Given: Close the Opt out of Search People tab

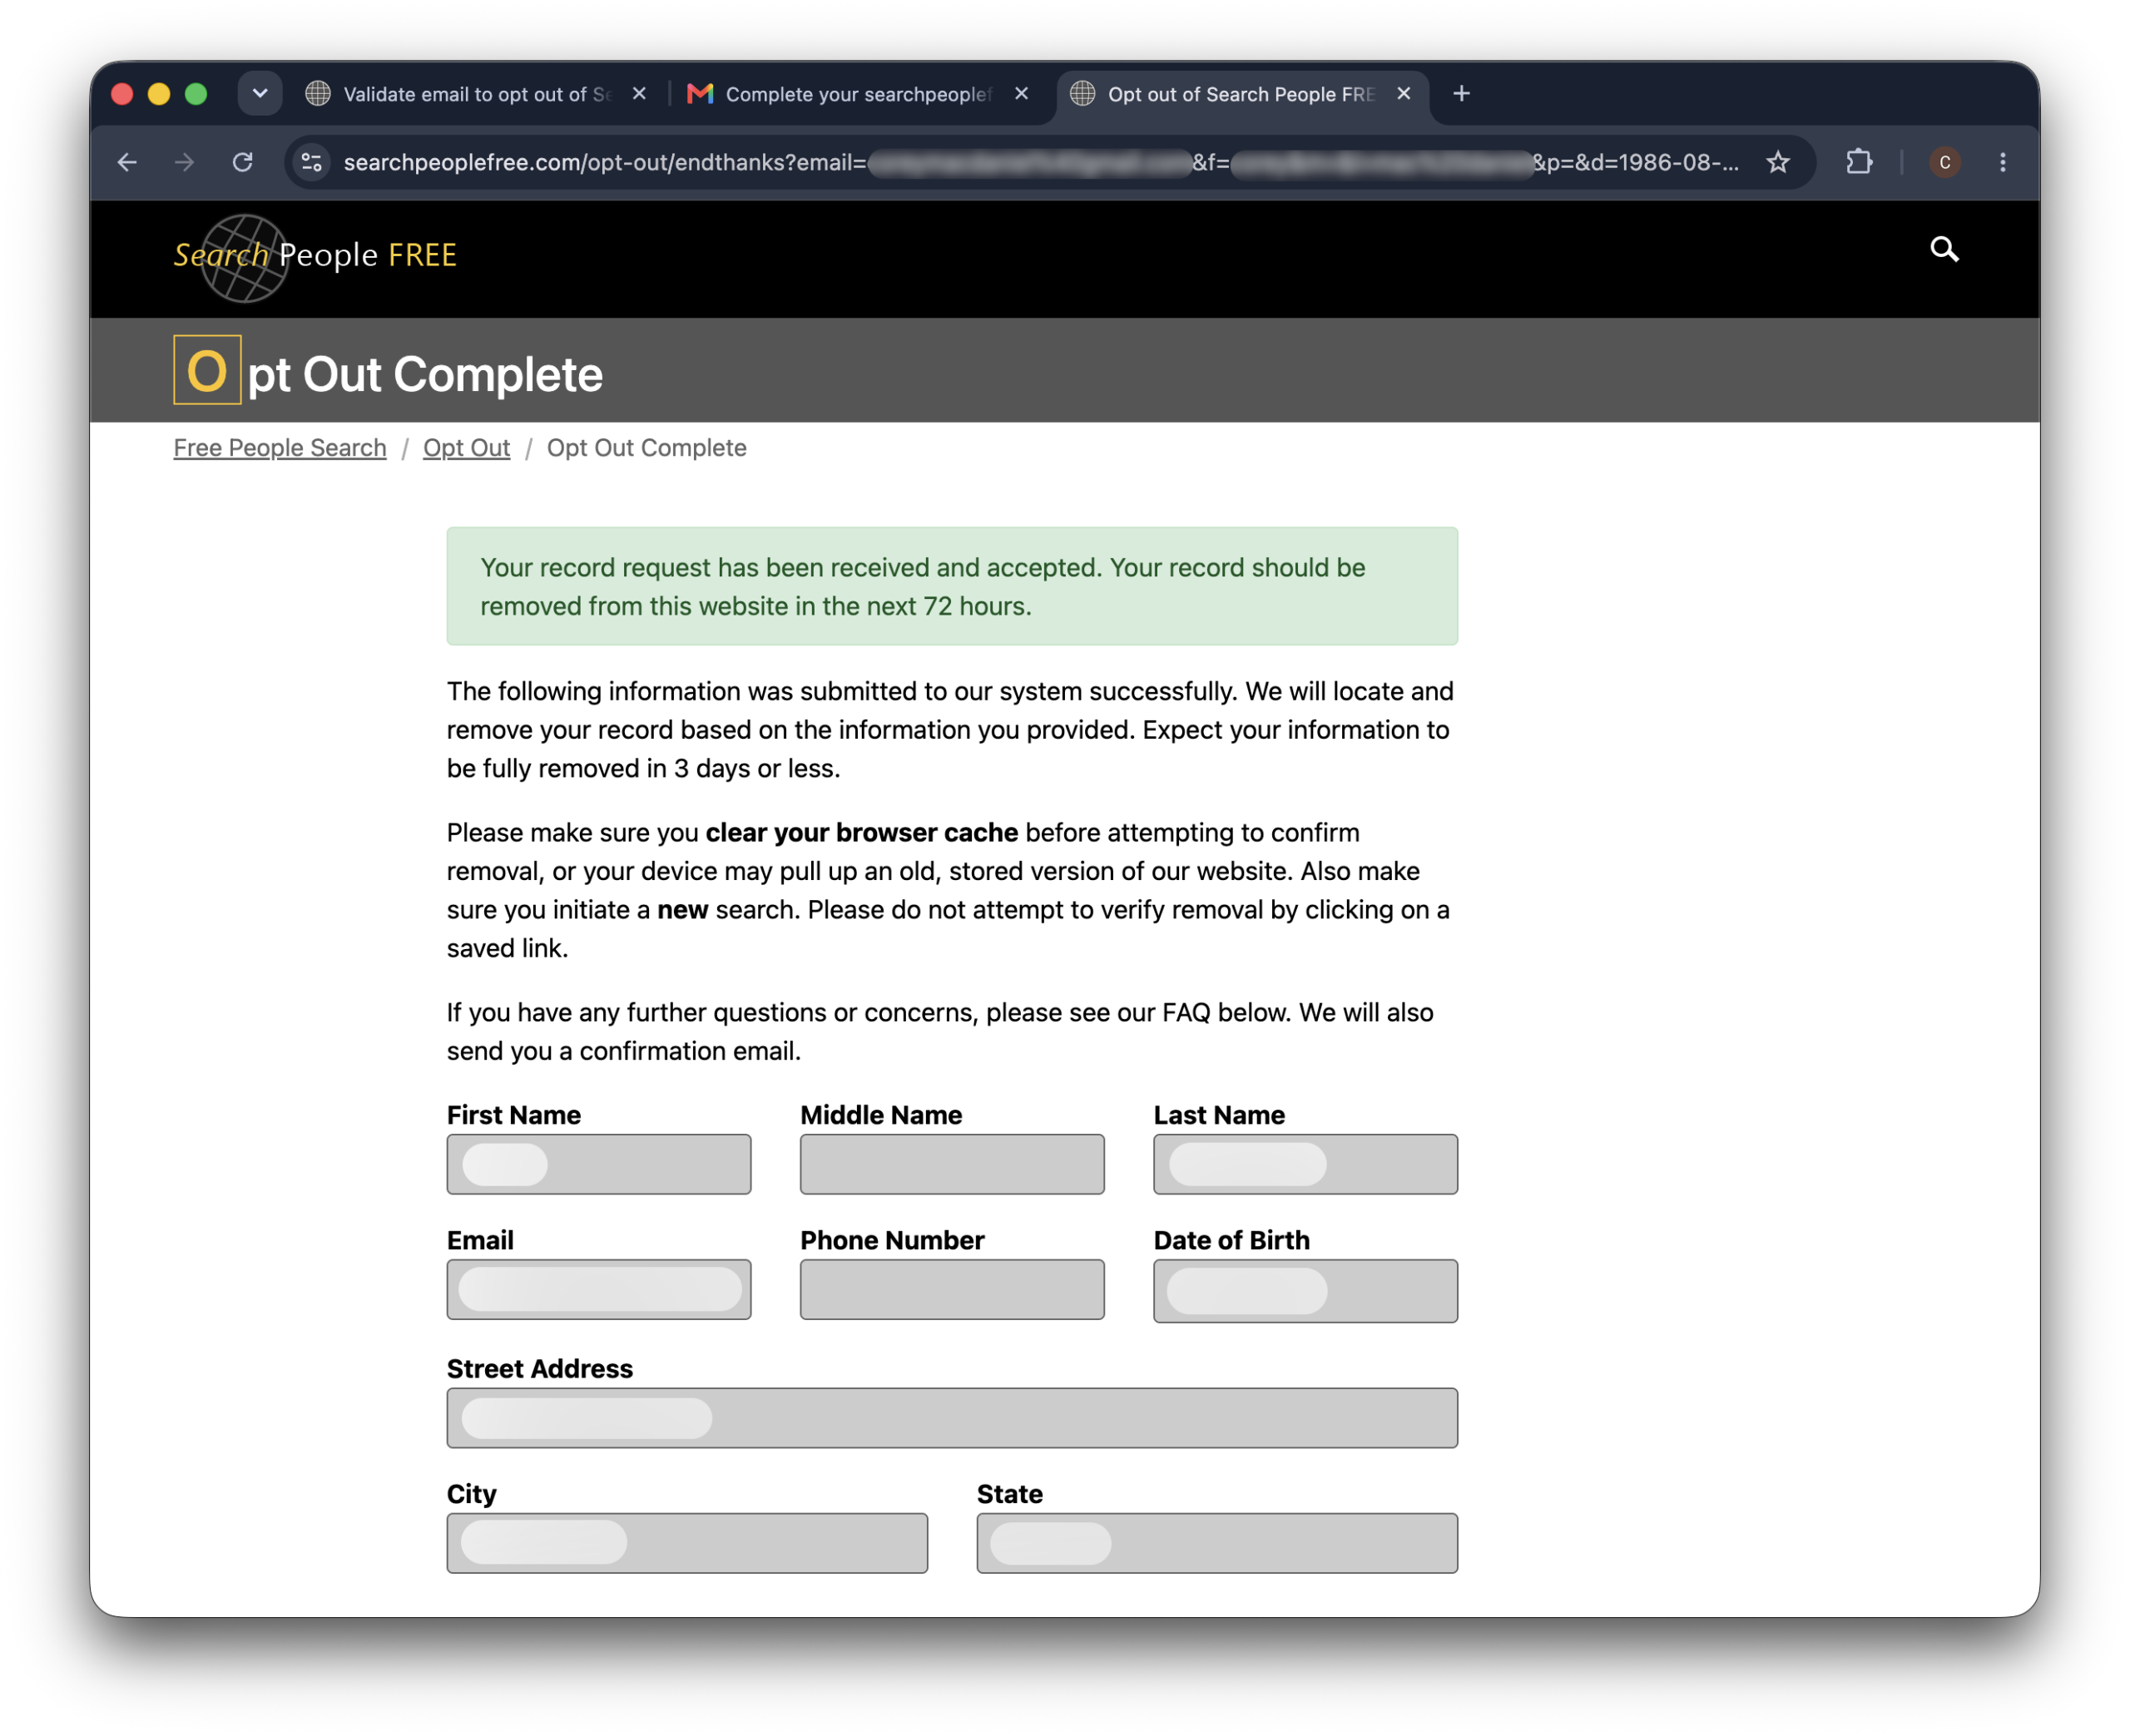Looking at the screenshot, I should 1403,93.
